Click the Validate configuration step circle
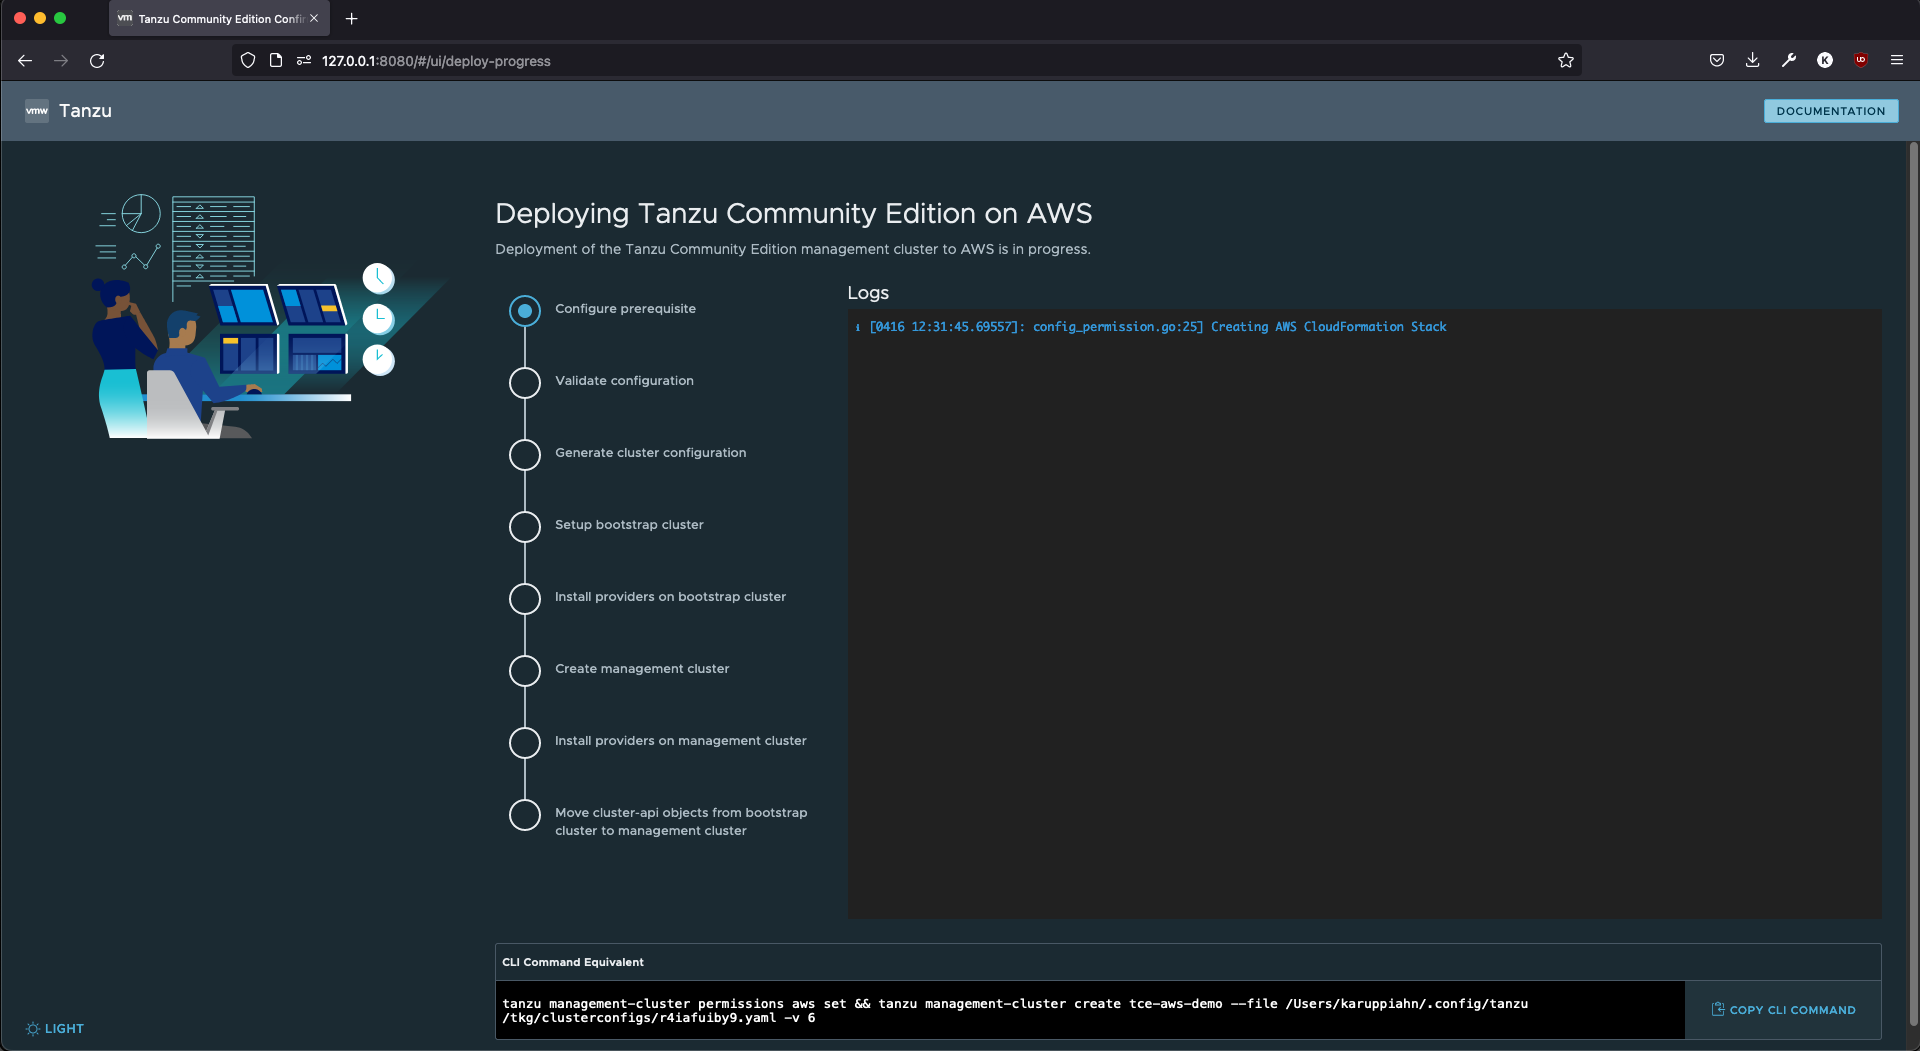The width and height of the screenshot is (1920, 1051). click(x=525, y=383)
